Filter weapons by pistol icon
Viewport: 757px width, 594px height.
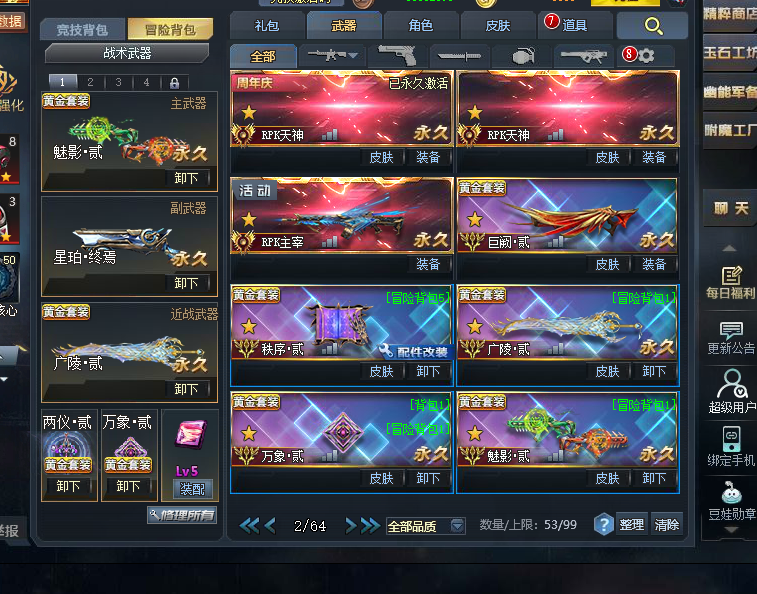point(397,56)
